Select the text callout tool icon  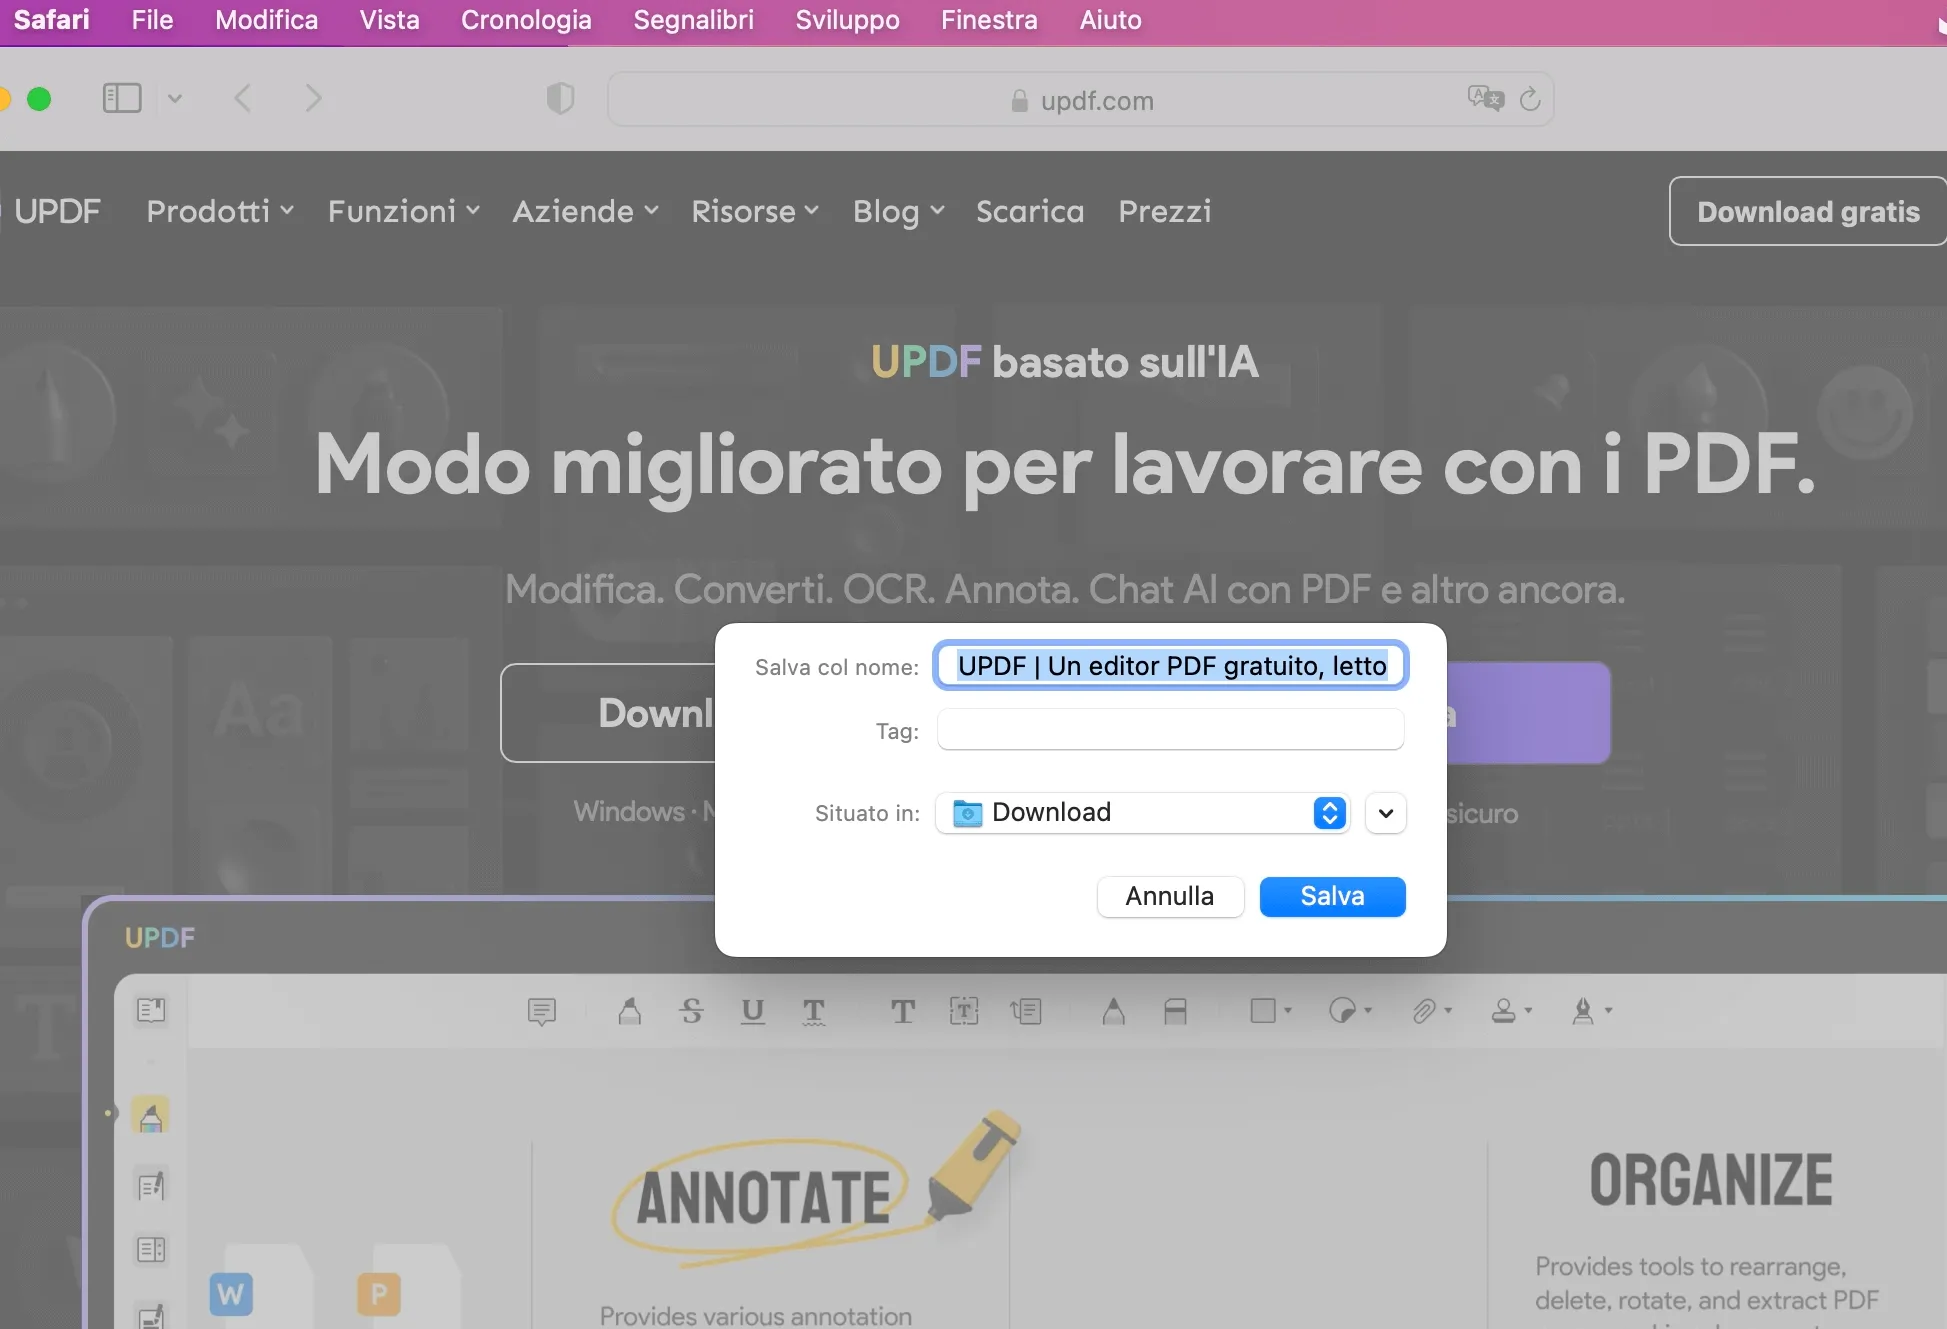tap(1026, 1011)
